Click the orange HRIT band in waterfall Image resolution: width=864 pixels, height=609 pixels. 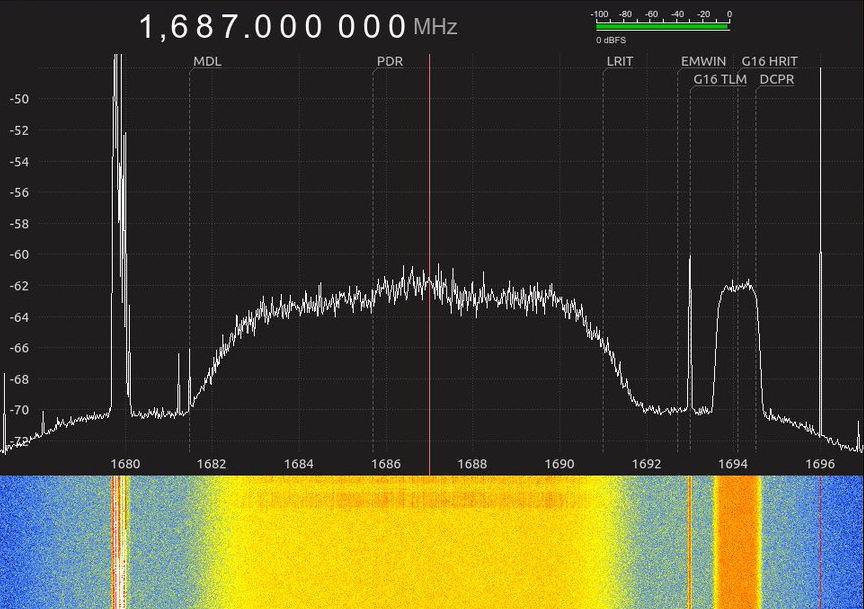(737, 542)
